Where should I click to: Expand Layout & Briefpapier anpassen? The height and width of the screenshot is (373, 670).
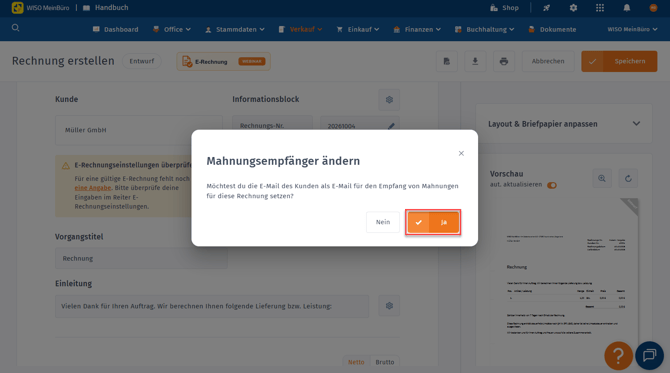(x=564, y=124)
